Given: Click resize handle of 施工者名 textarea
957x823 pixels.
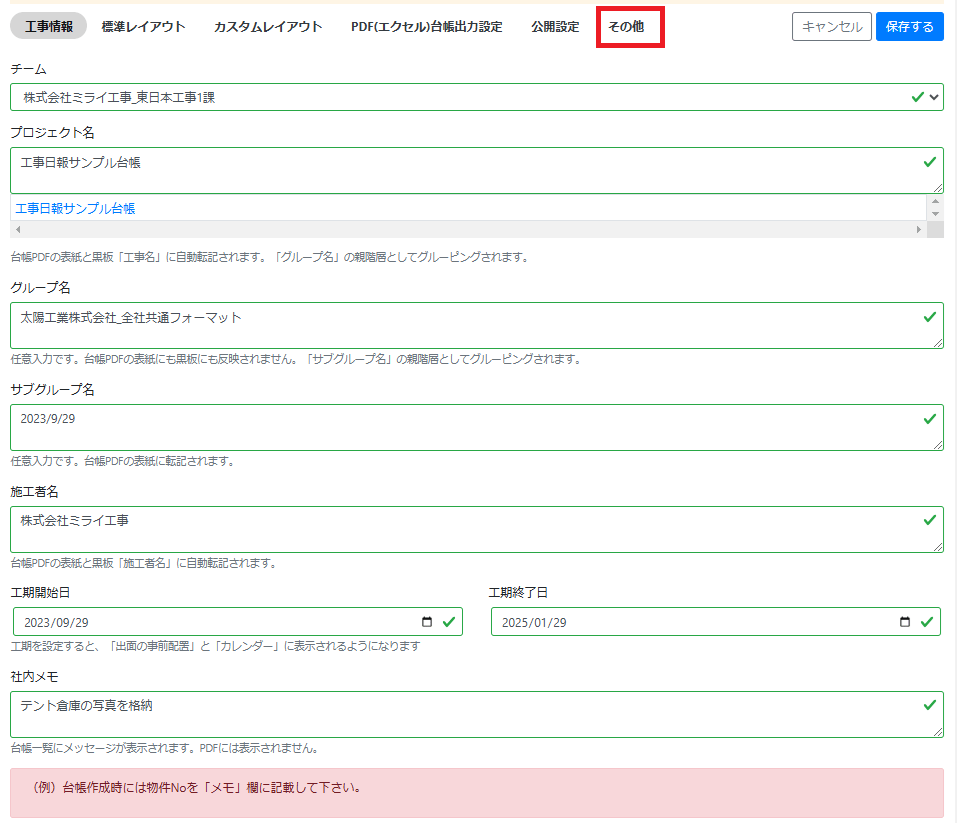Looking at the screenshot, I should [x=938, y=547].
